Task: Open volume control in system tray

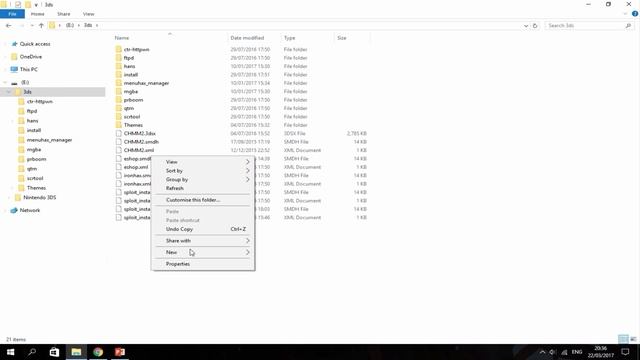Action: pos(553,352)
